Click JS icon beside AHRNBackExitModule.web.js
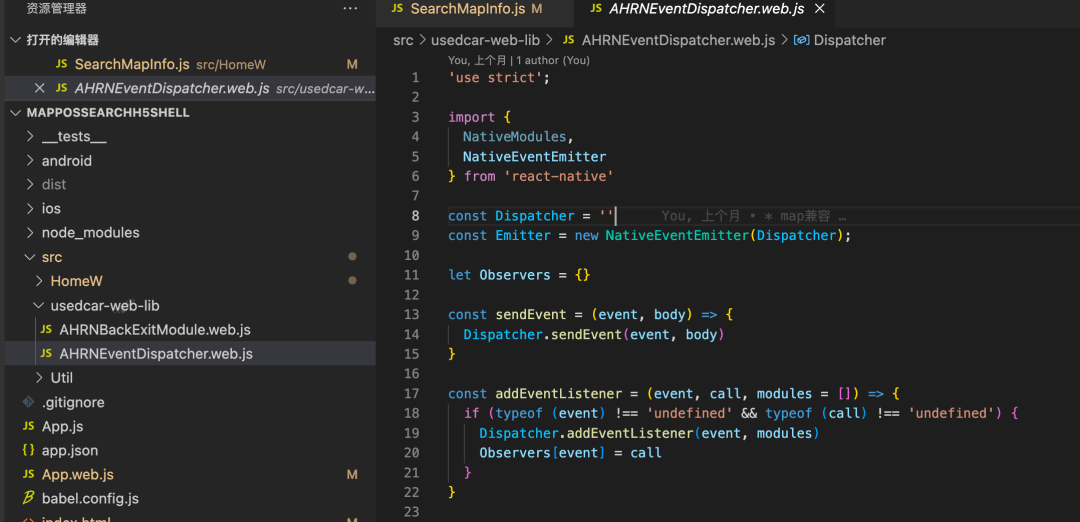Image resolution: width=1080 pixels, height=522 pixels. click(x=46, y=329)
